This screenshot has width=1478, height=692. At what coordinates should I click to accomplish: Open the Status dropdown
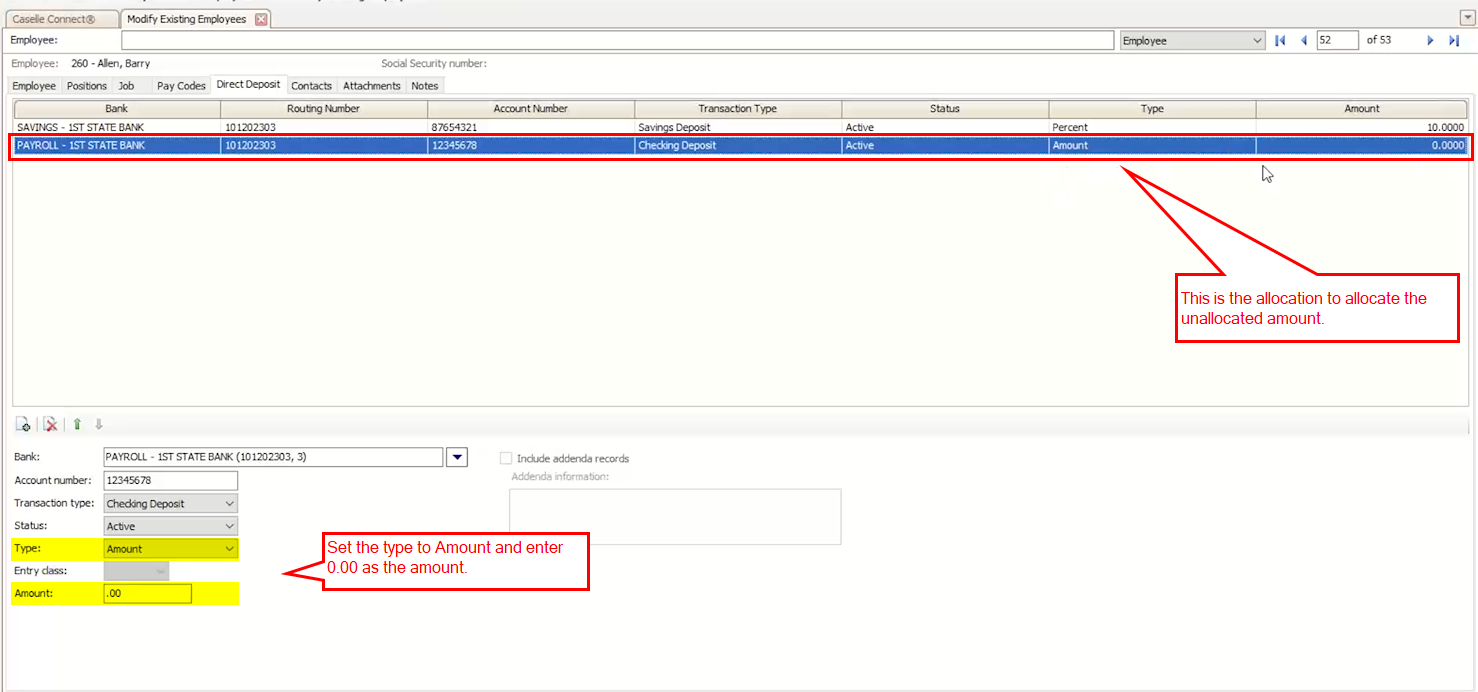click(229, 526)
